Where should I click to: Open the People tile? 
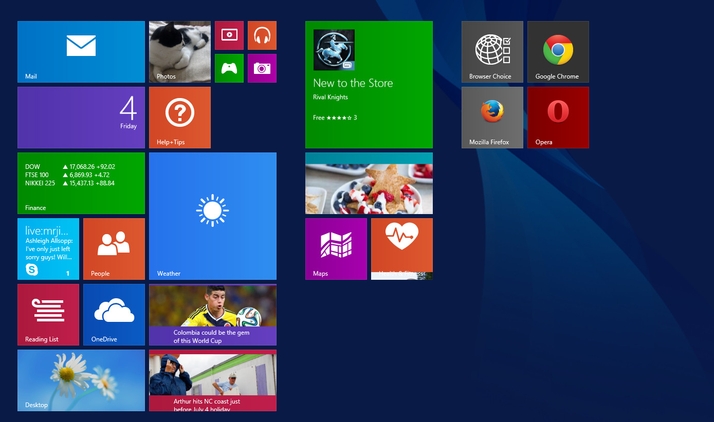click(114, 249)
